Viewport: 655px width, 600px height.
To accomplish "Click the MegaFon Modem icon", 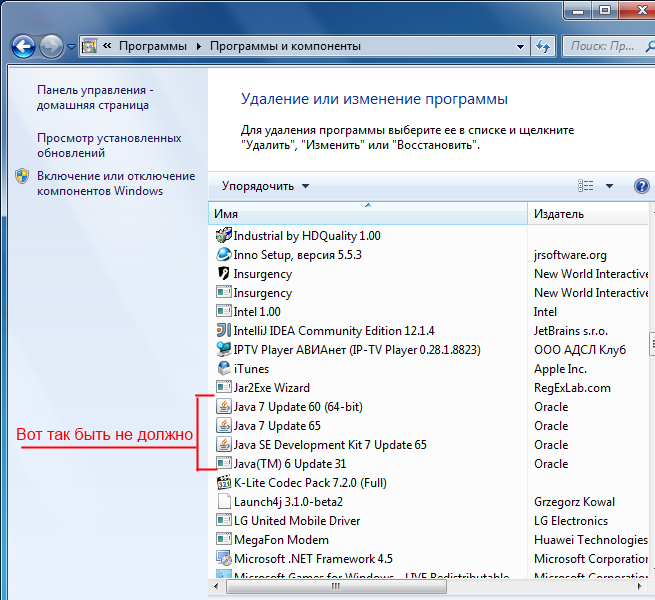I will pos(223,539).
